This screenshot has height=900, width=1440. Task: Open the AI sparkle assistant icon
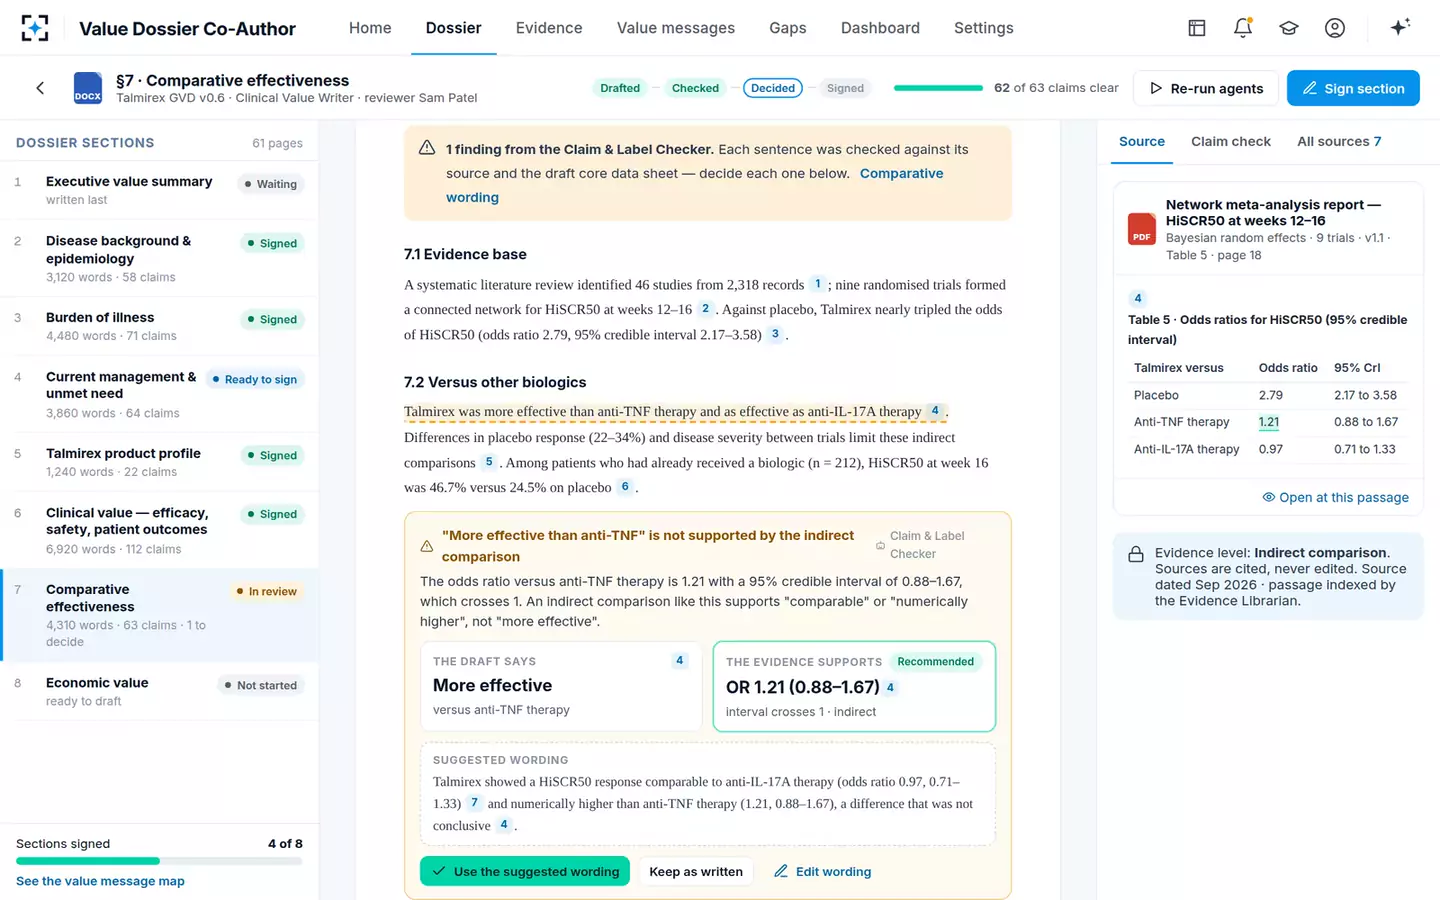pyautogui.click(x=1400, y=27)
